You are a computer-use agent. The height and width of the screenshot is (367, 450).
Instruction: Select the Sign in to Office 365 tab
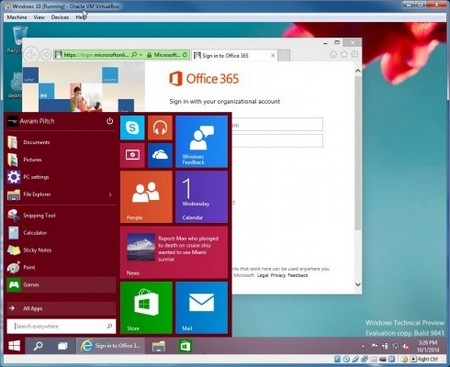(235, 56)
